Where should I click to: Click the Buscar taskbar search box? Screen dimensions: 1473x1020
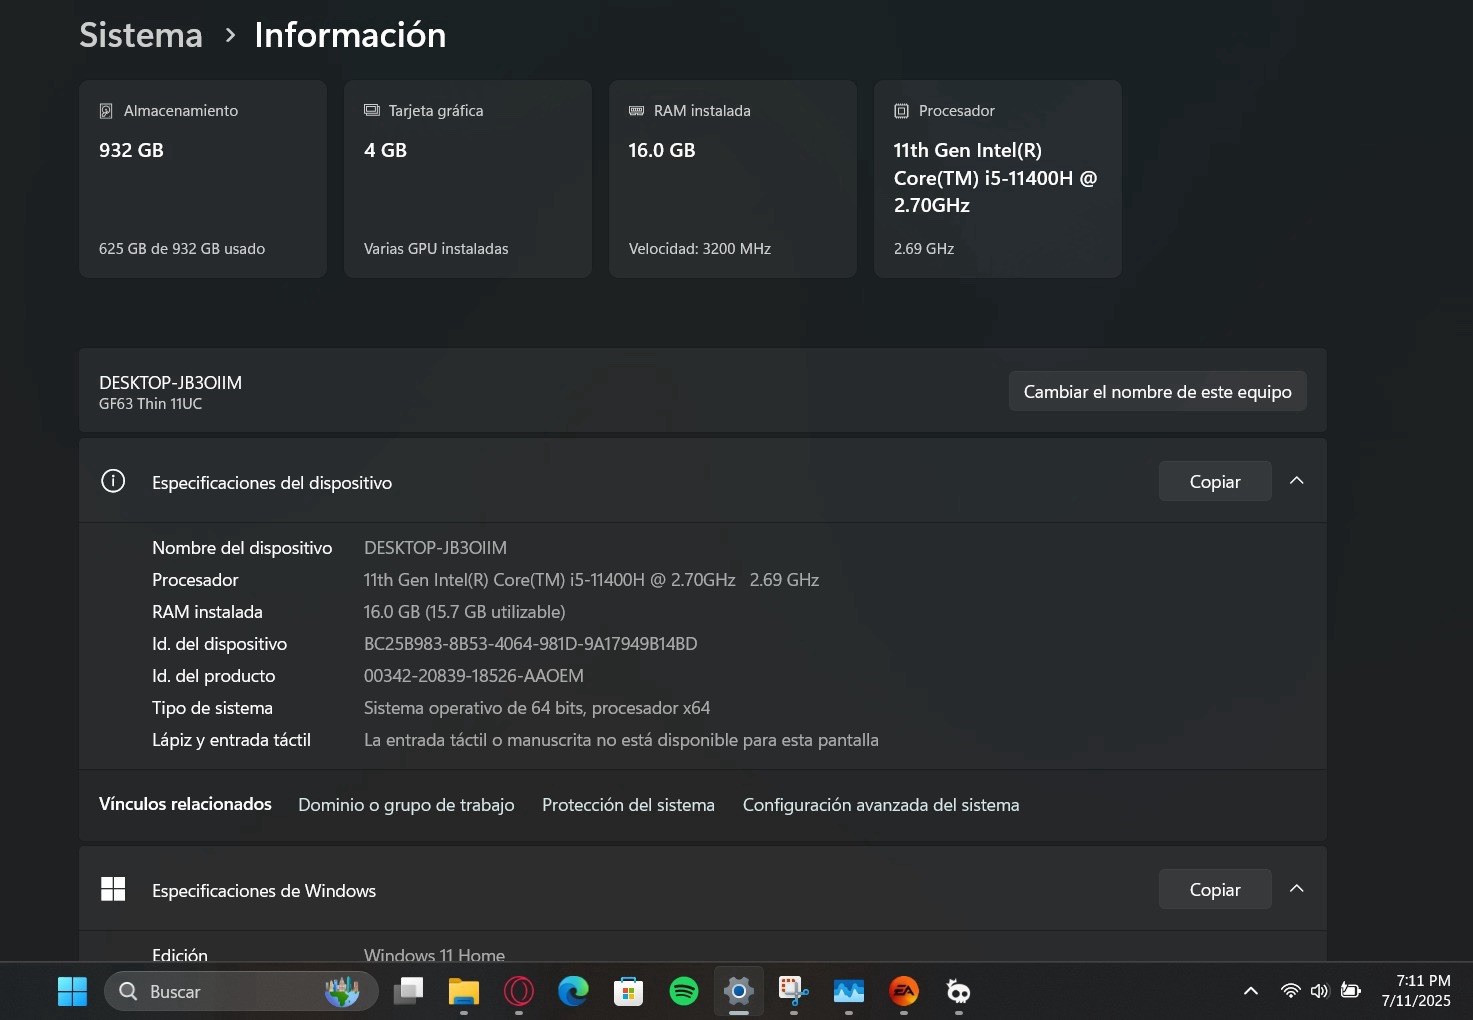(x=241, y=991)
